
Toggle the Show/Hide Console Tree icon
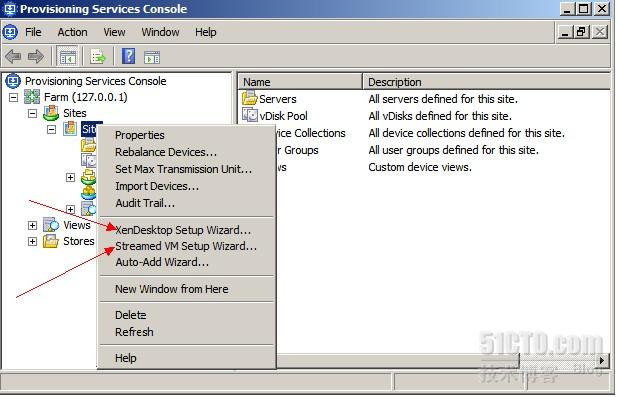[68, 57]
